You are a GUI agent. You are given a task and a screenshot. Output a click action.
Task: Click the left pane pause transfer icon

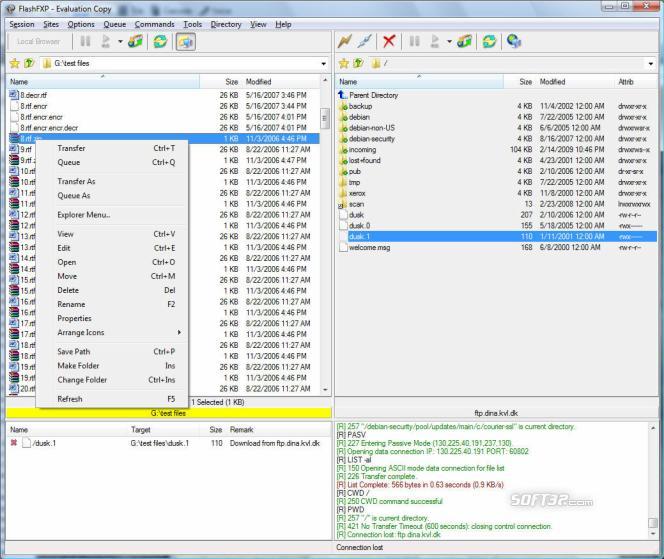85,42
